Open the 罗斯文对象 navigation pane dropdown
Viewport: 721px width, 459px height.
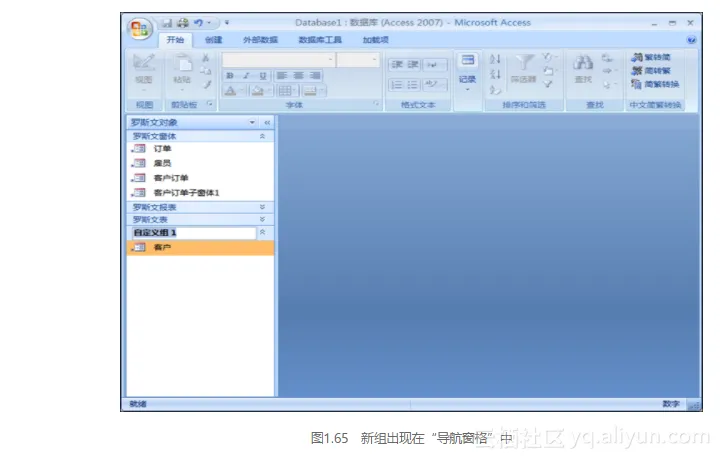point(252,122)
